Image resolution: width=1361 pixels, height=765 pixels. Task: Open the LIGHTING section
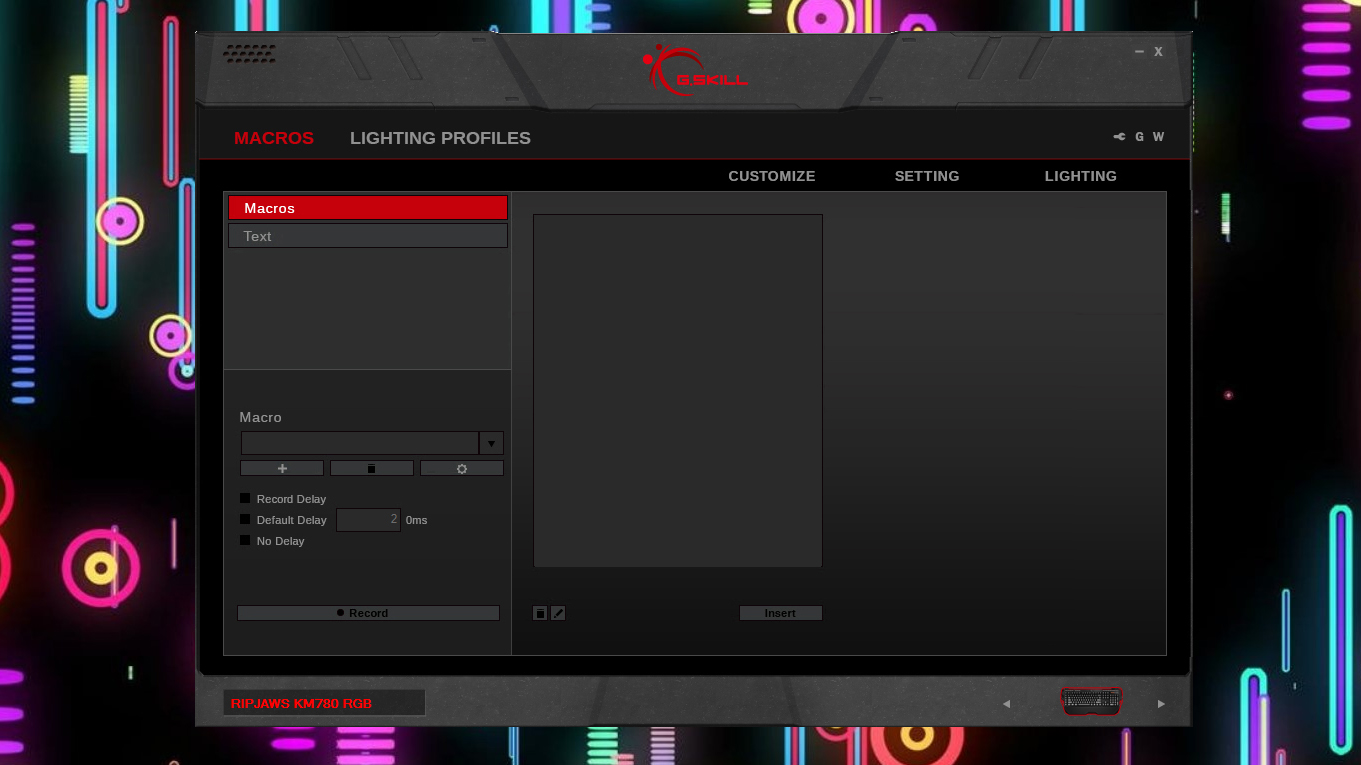tap(1081, 176)
